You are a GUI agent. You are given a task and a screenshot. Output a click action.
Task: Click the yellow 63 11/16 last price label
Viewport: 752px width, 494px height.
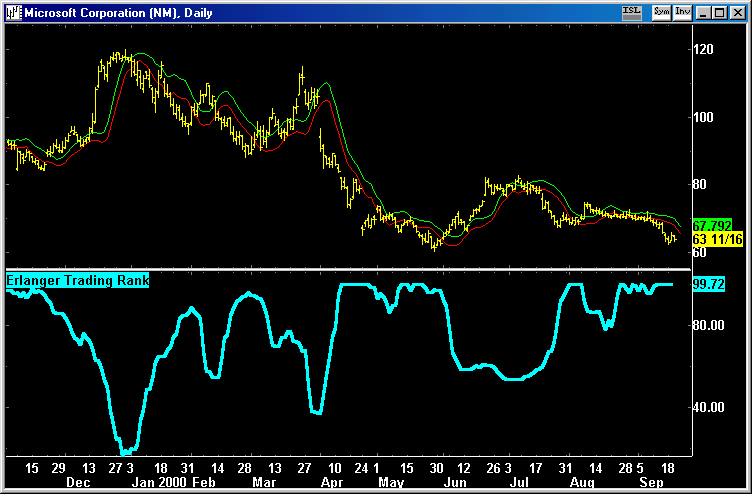tap(717, 239)
